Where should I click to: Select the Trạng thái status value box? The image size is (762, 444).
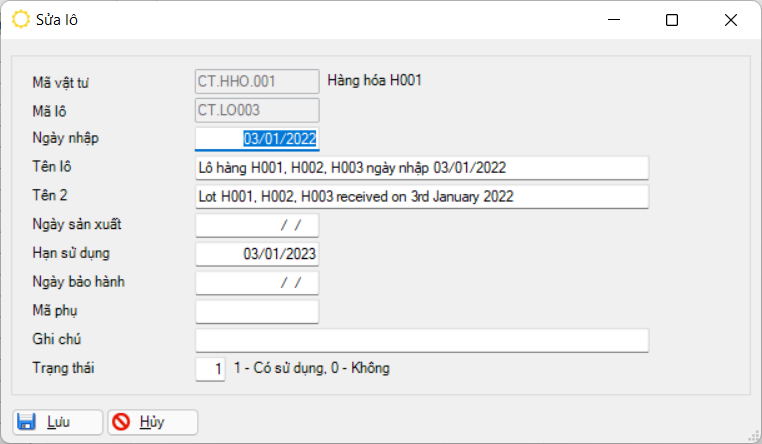(x=211, y=369)
